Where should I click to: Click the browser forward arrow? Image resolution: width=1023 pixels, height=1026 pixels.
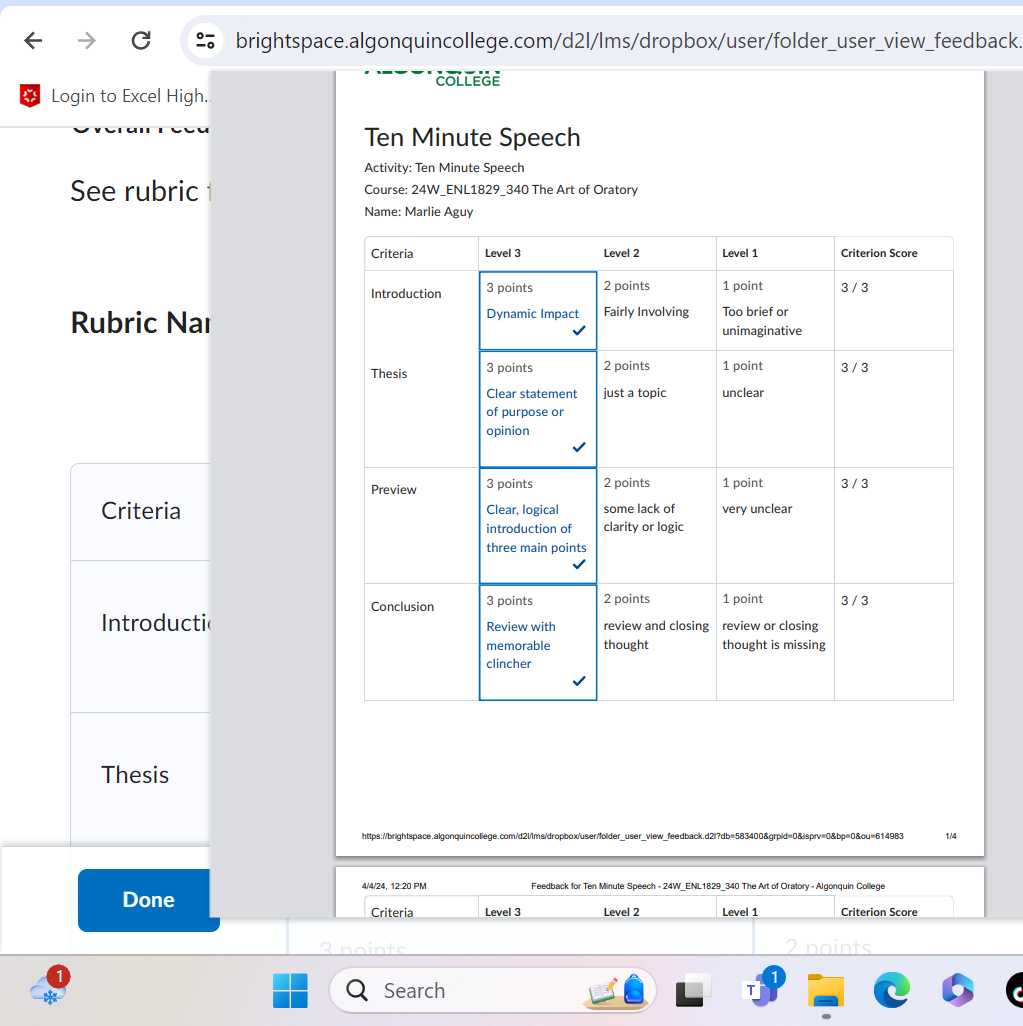tap(86, 41)
